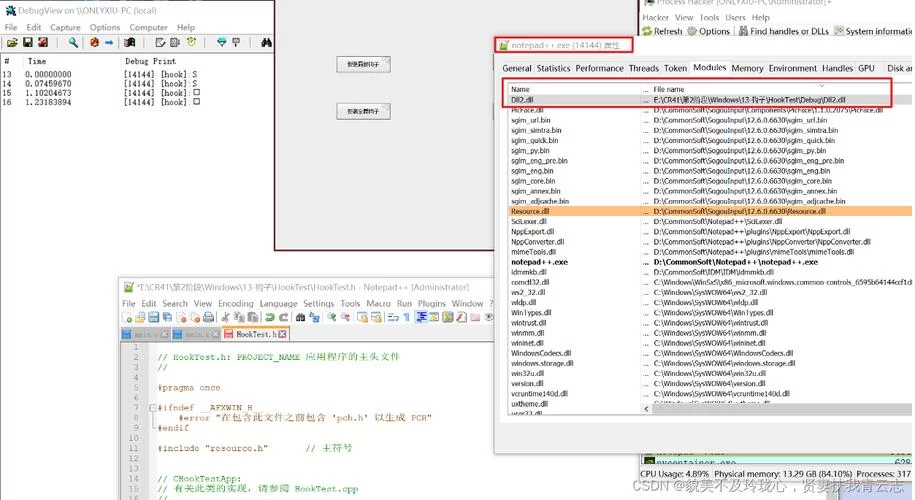
Task: Open the Encoding menu in Notepad++
Action: point(236,303)
